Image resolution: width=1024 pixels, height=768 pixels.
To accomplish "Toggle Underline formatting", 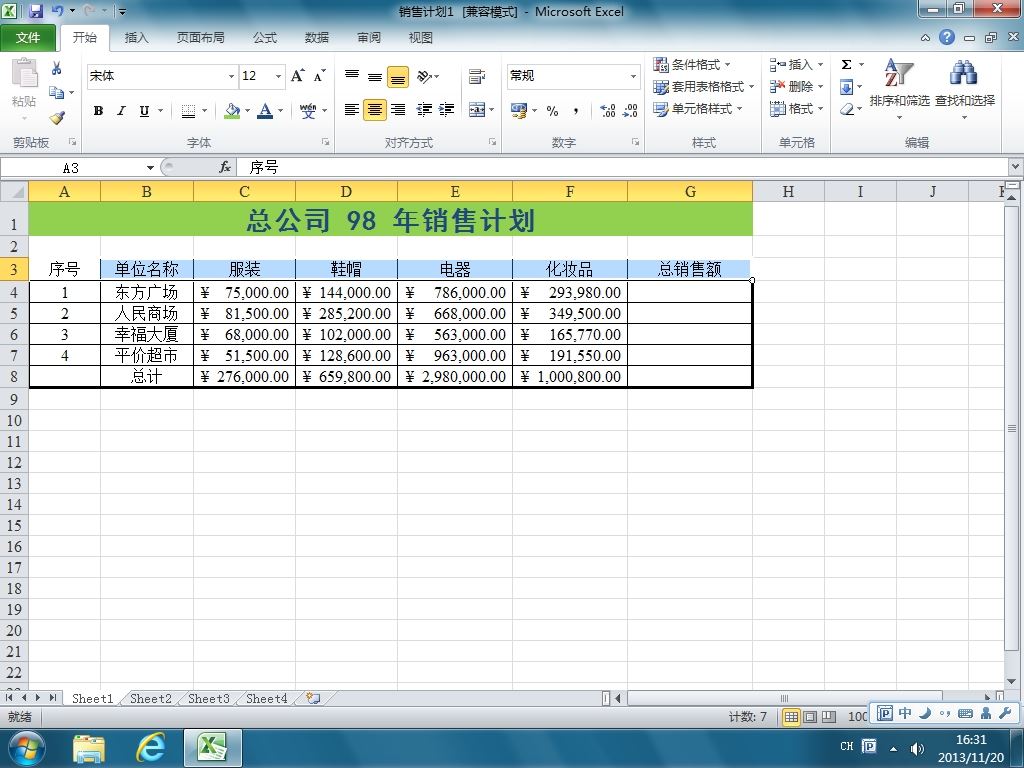I will coord(144,111).
